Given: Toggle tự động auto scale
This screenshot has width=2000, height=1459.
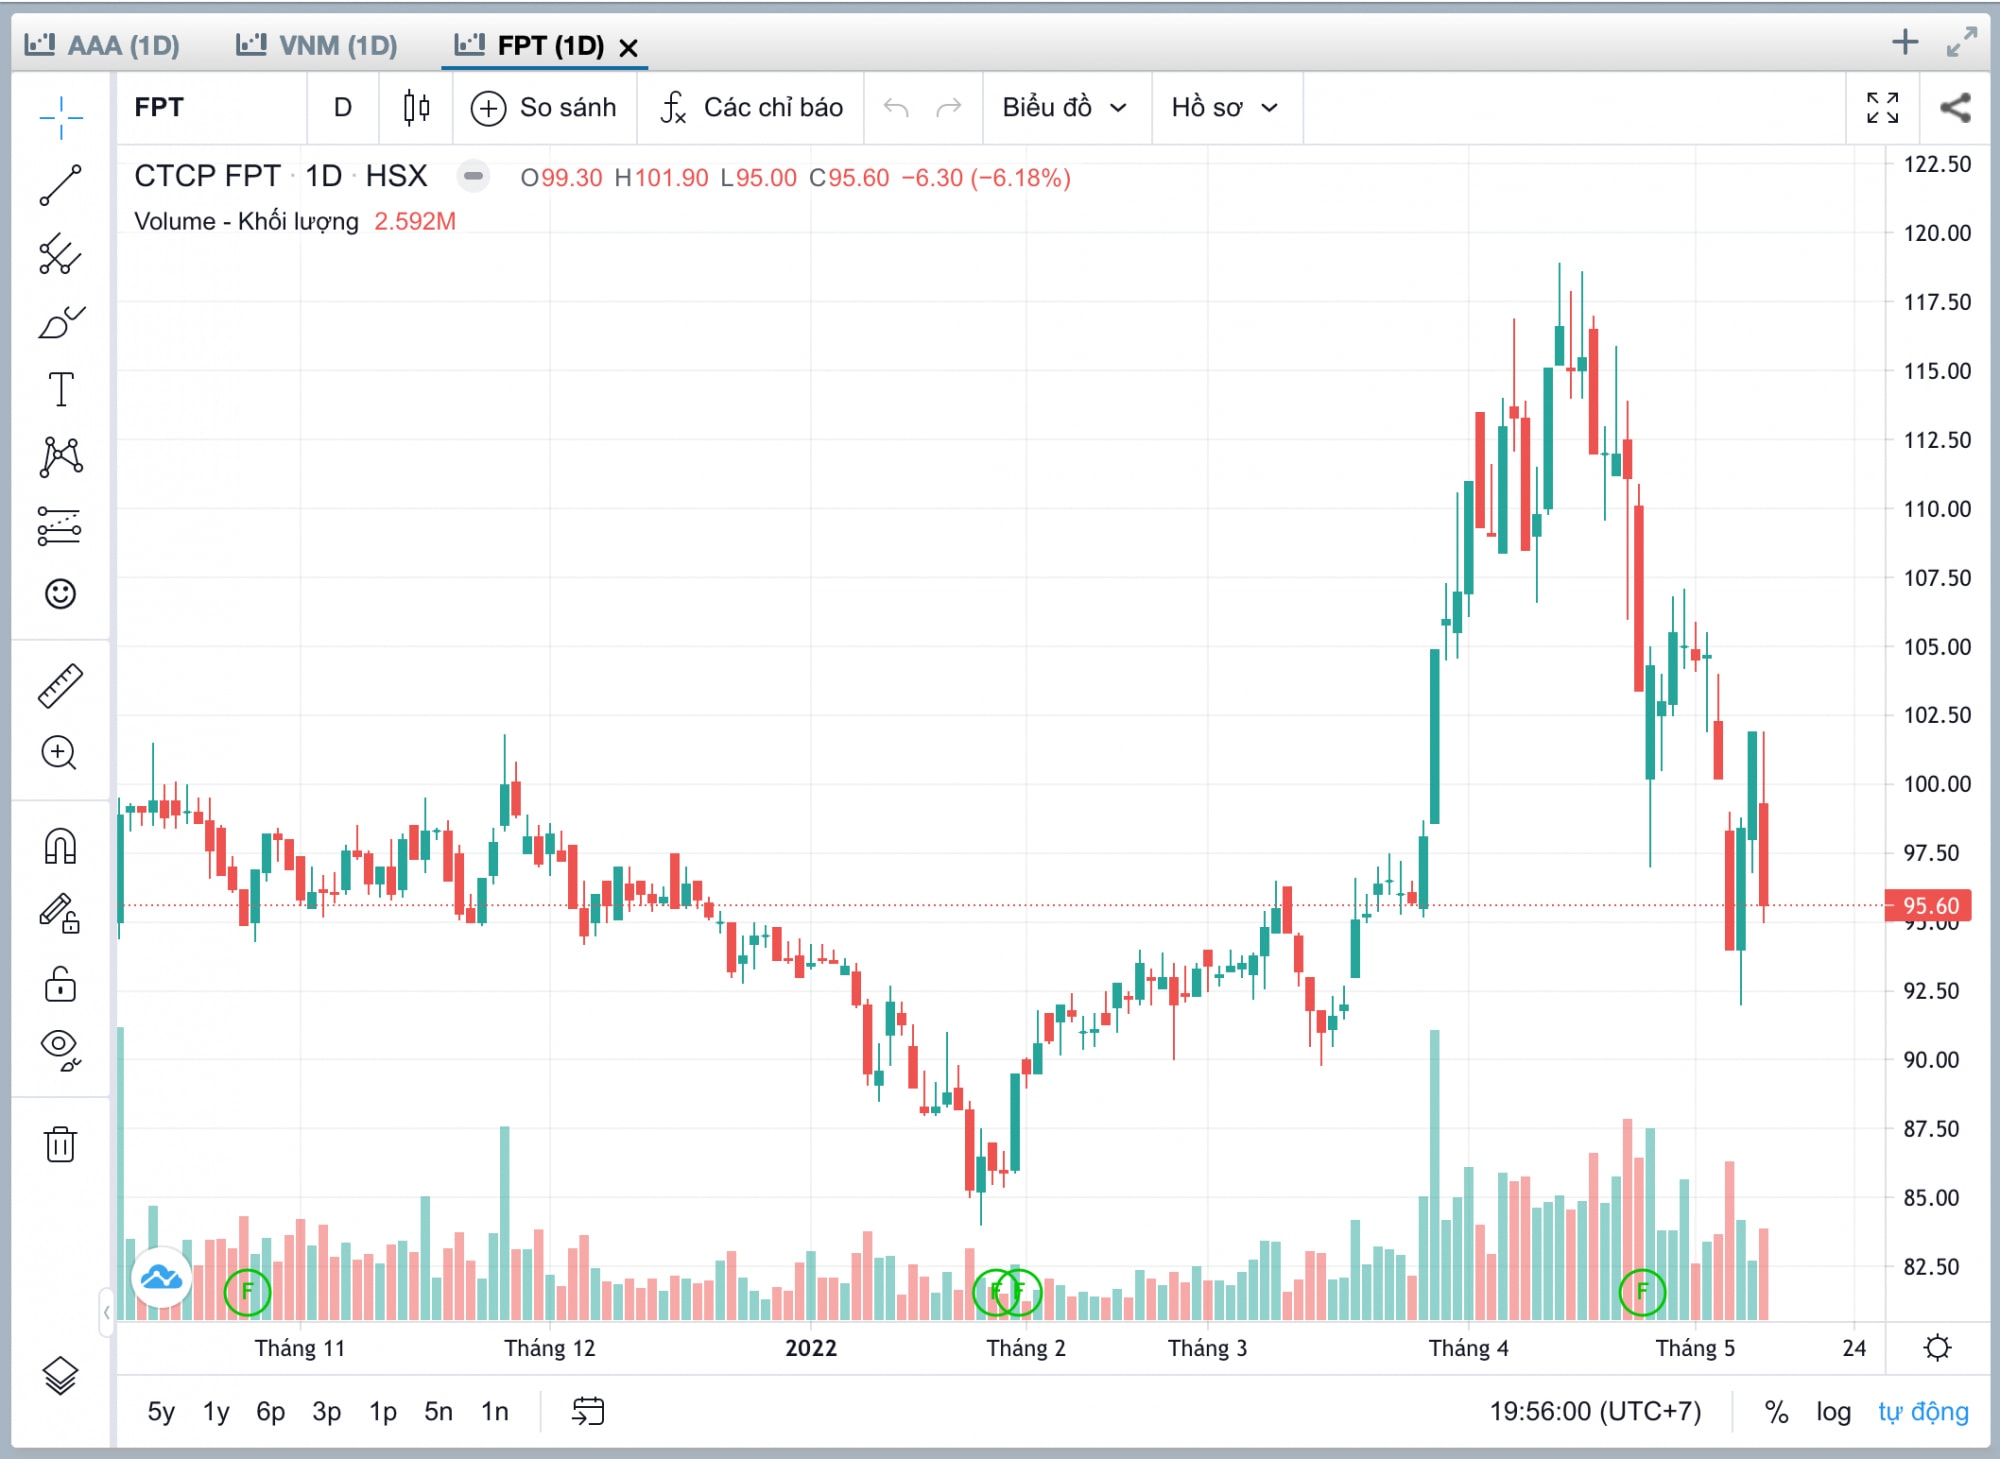Looking at the screenshot, I should click(x=1923, y=1411).
